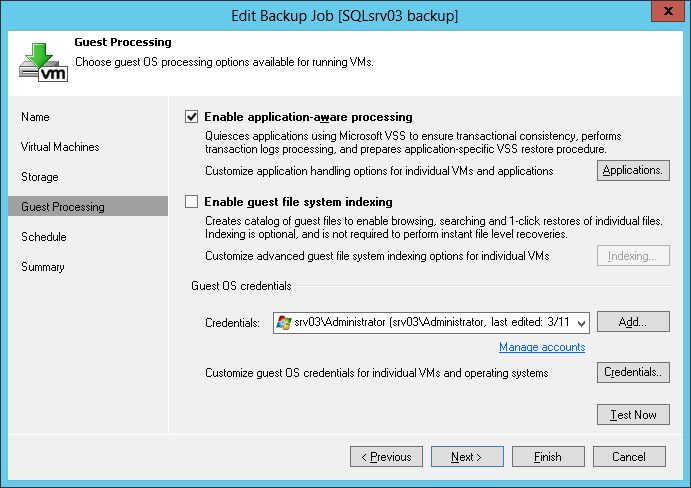Enable guest file system indexing checkbox

coord(192,202)
